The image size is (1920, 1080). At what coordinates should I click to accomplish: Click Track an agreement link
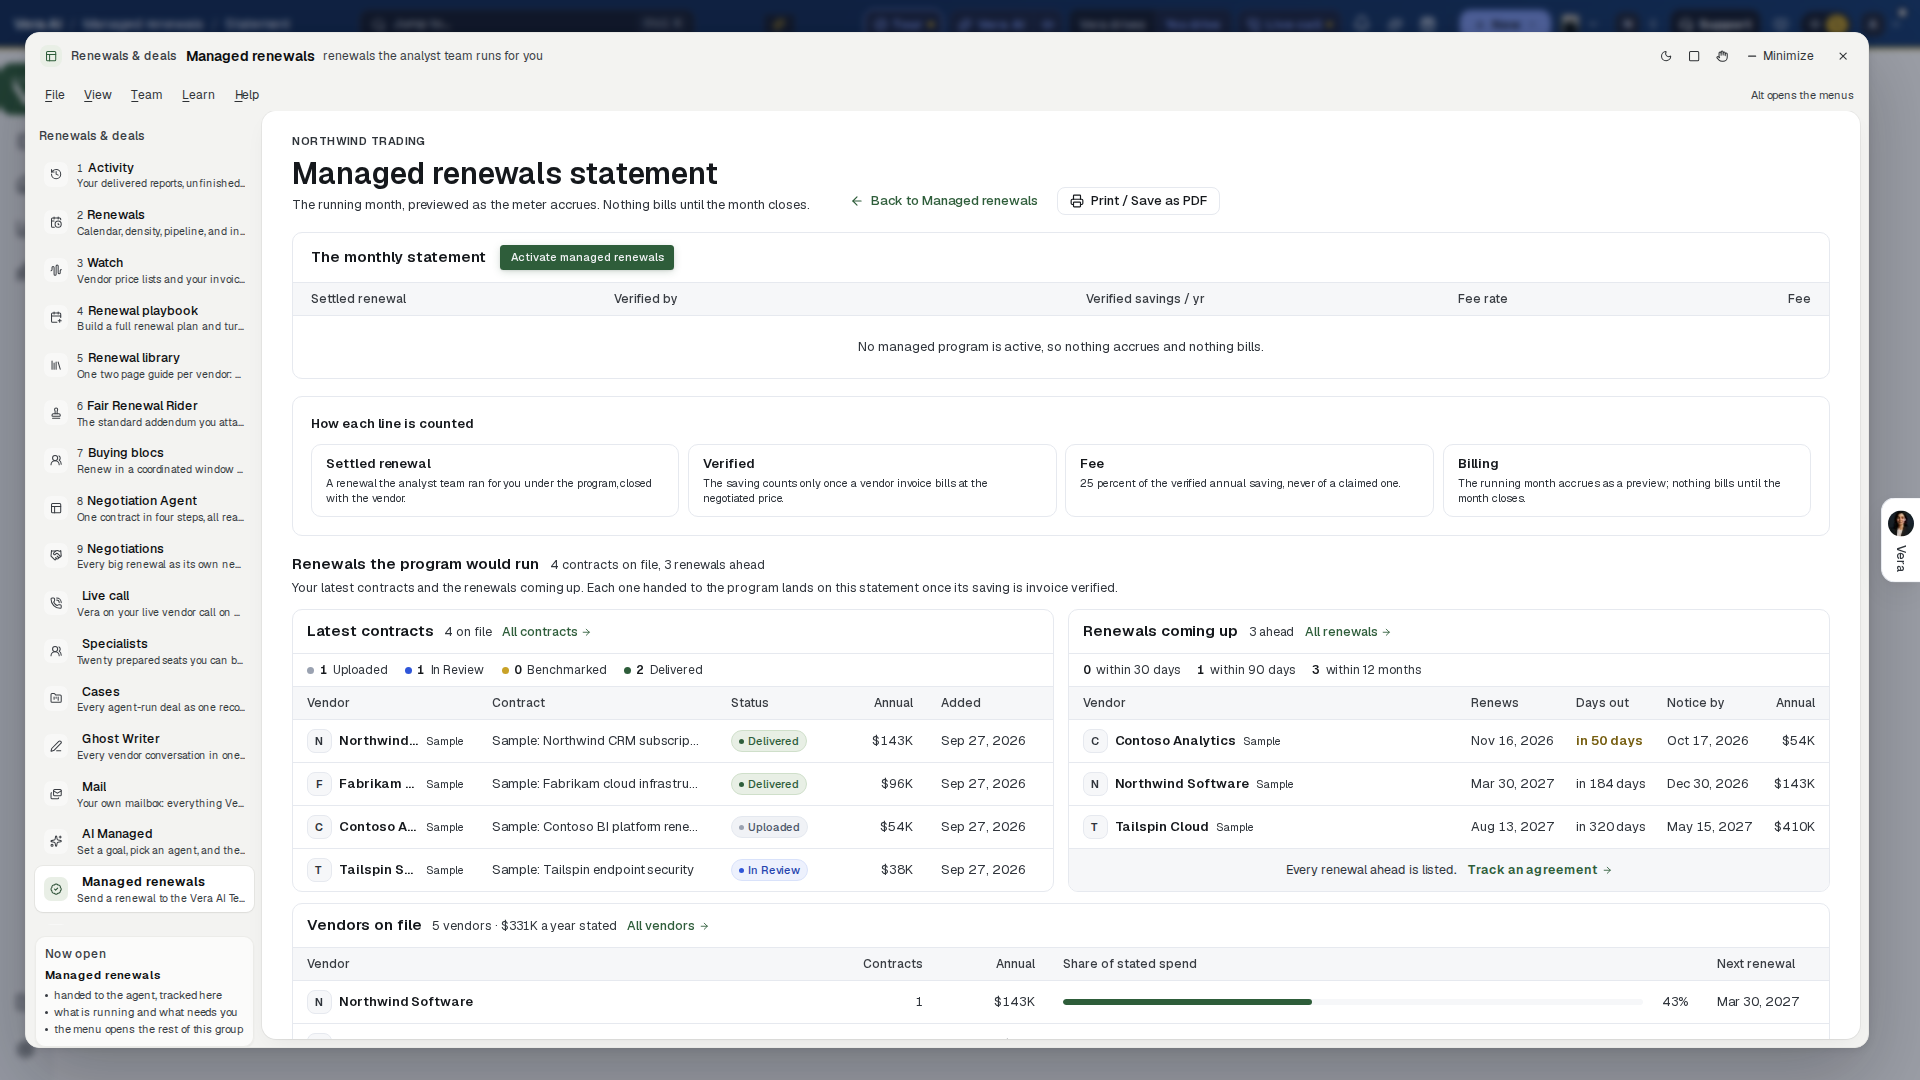tap(1540, 870)
